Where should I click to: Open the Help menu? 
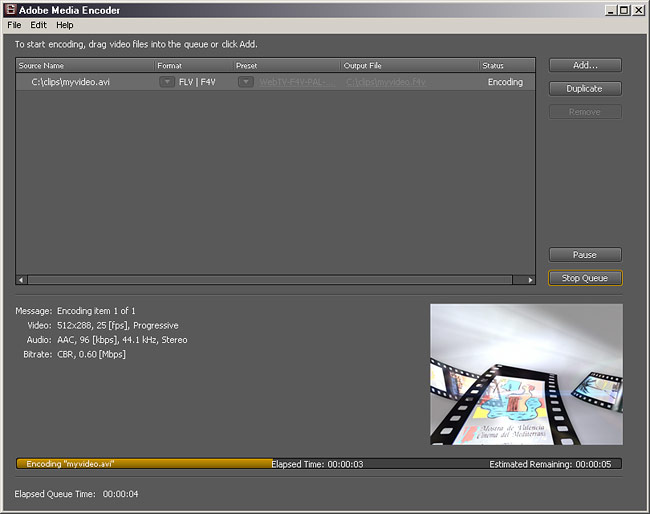click(65, 25)
